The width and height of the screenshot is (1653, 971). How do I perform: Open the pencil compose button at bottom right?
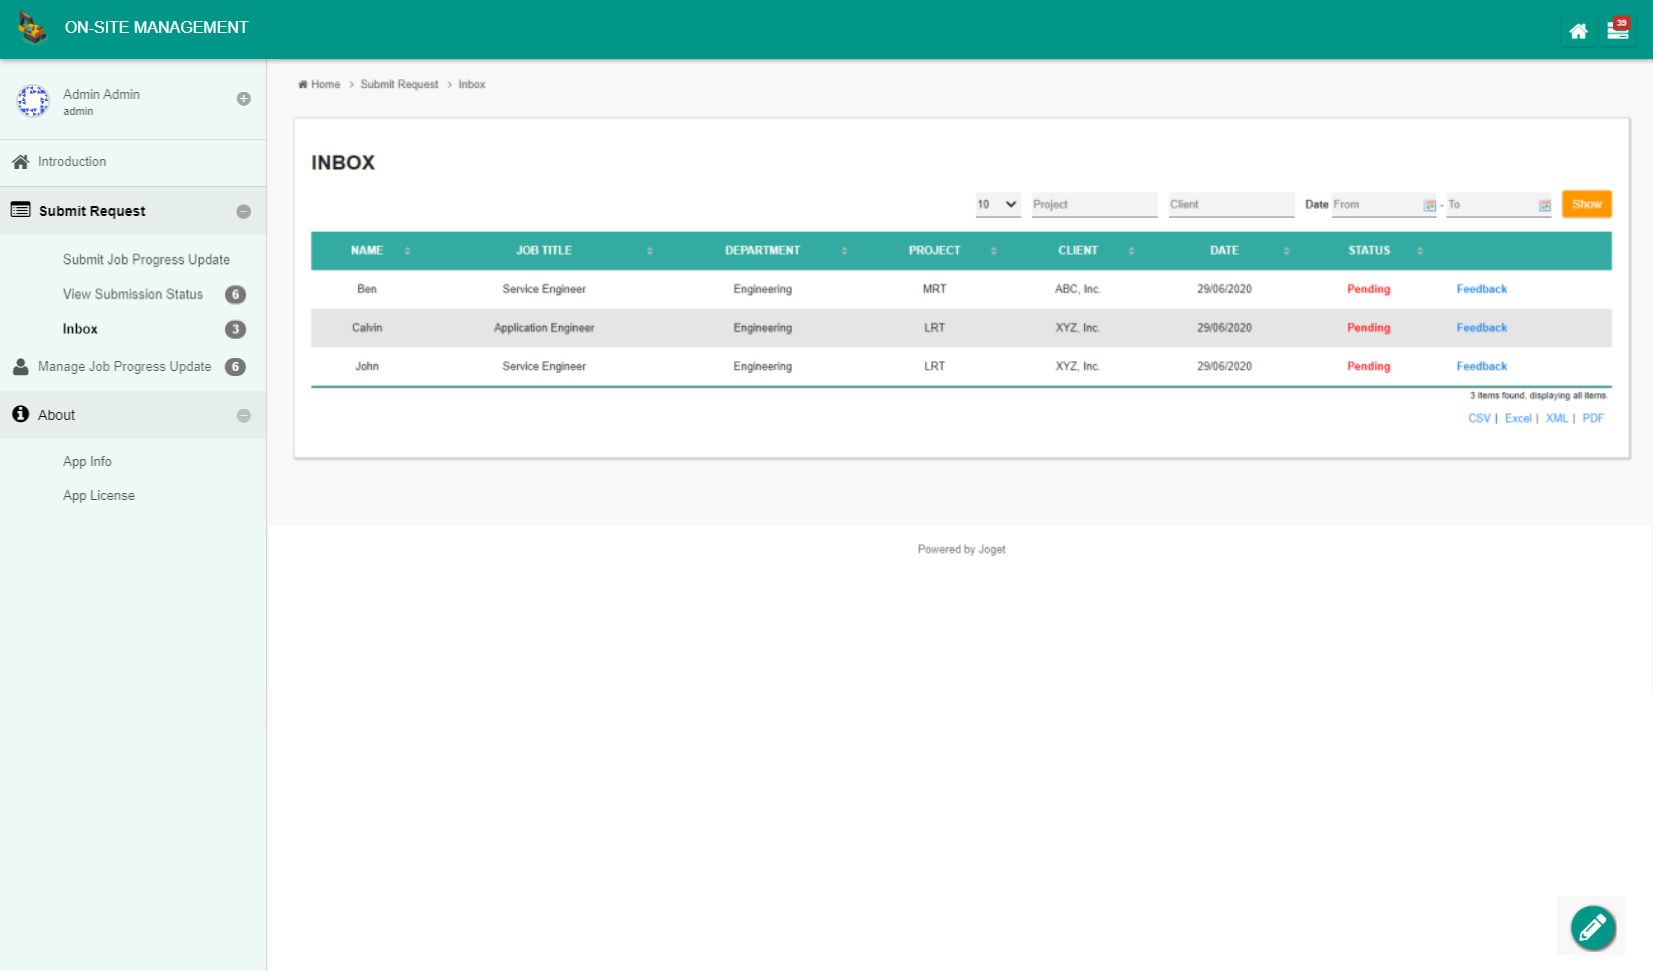point(1592,928)
